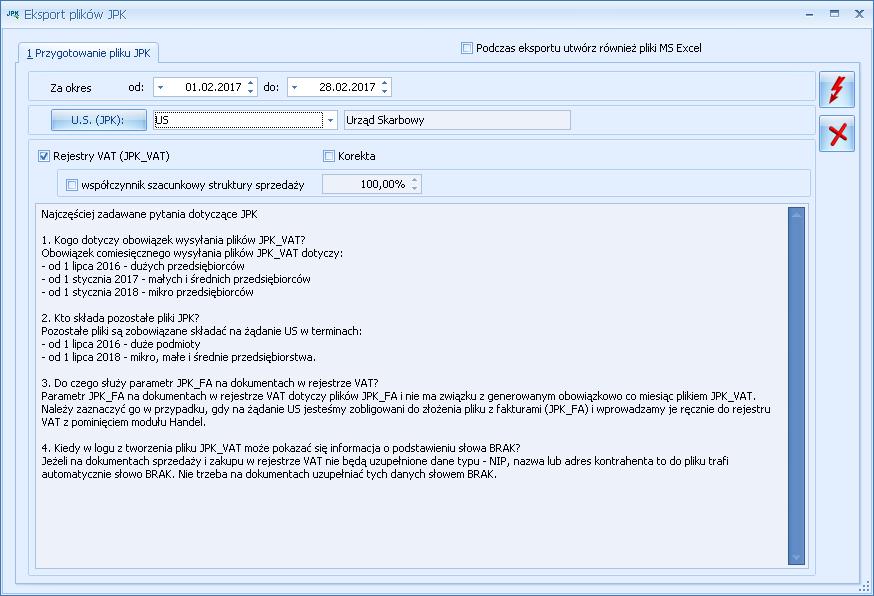Tick the Korekta checkbox
This screenshot has height=596, width=874.
(x=329, y=156)
